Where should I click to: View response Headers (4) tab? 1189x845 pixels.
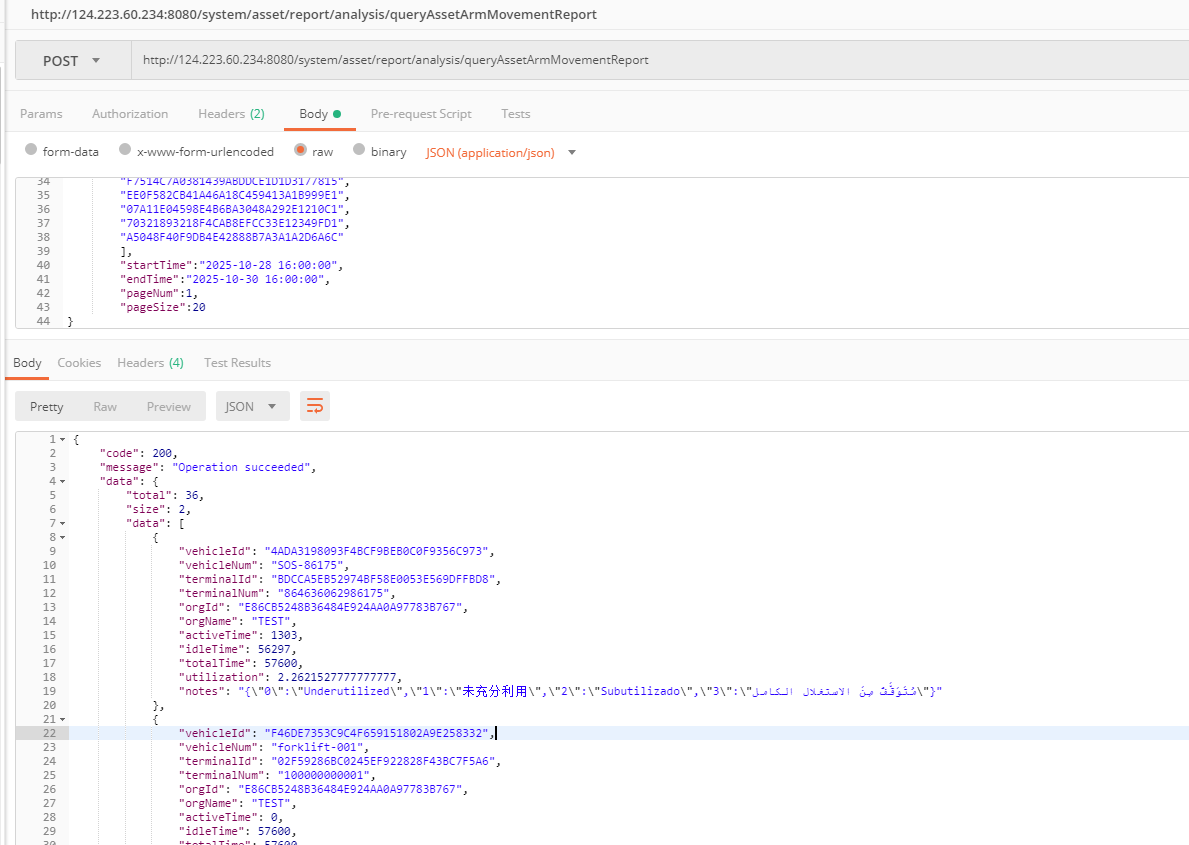coord(150,363)
